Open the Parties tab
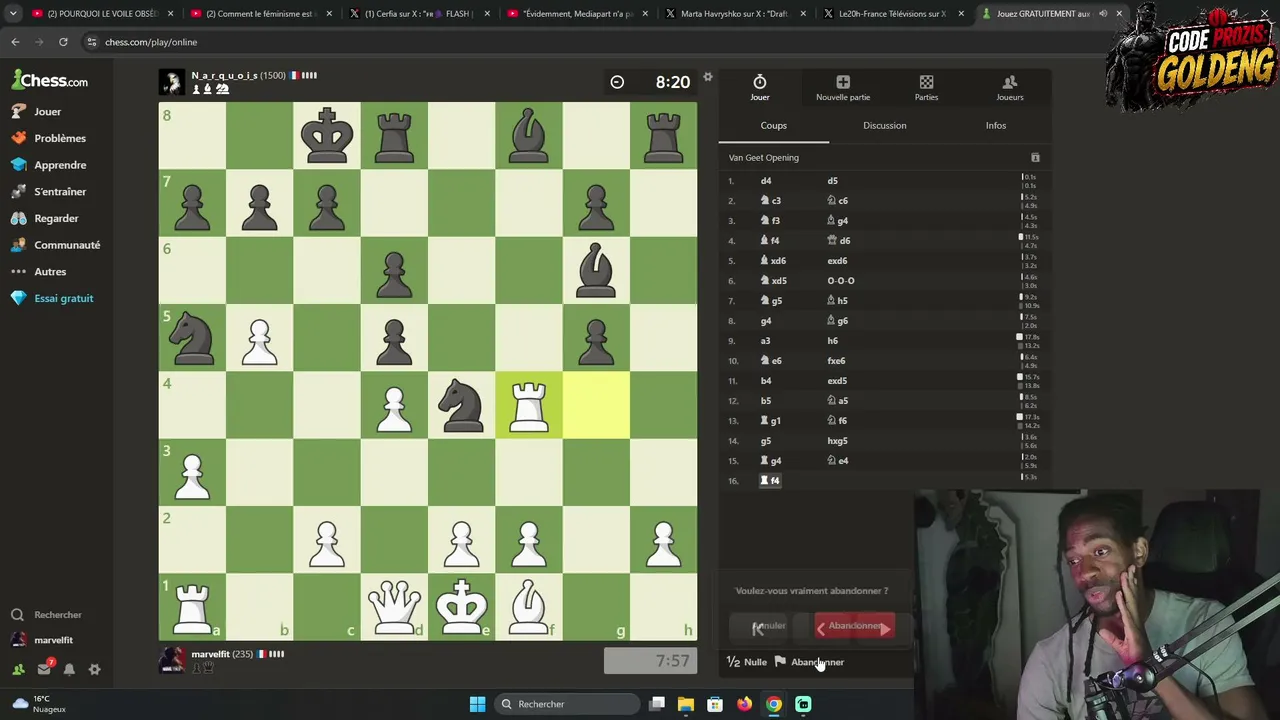 coord(926,87)
